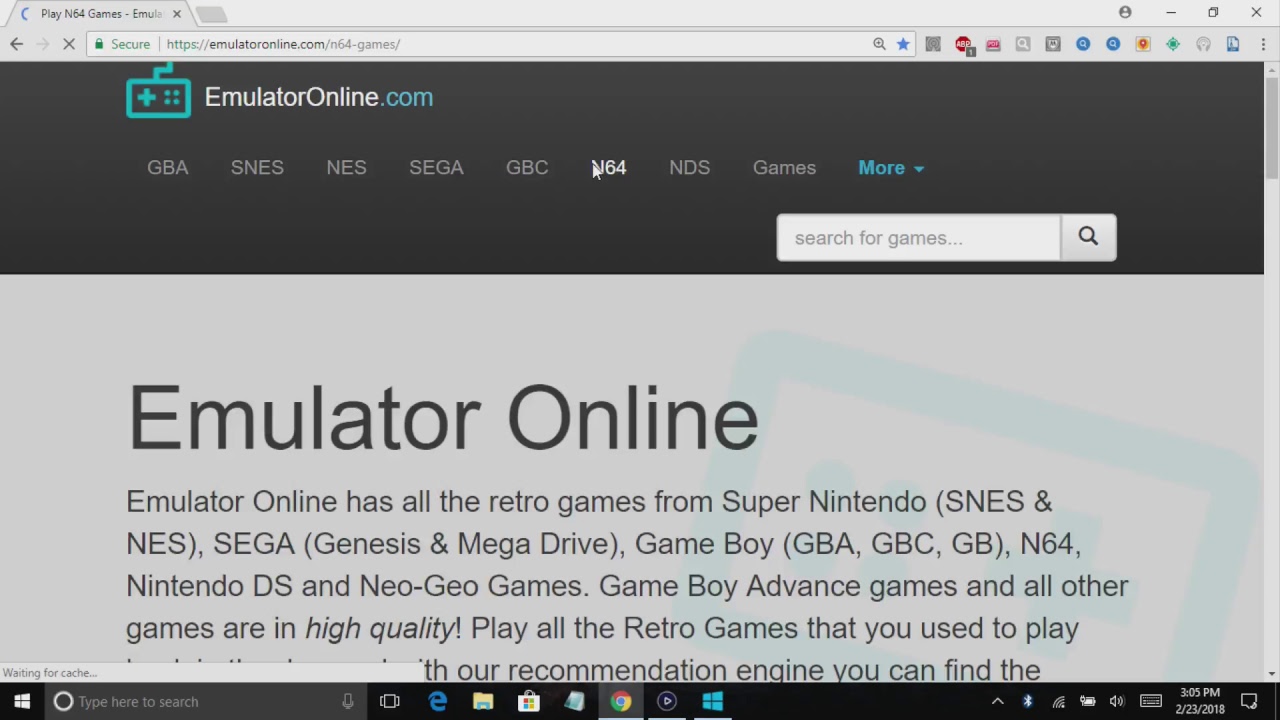Image resolution: width=1280 pixels, height=720 pixels.
Task: Open the GBA games menu item
Action: click(x=167, y=168)
